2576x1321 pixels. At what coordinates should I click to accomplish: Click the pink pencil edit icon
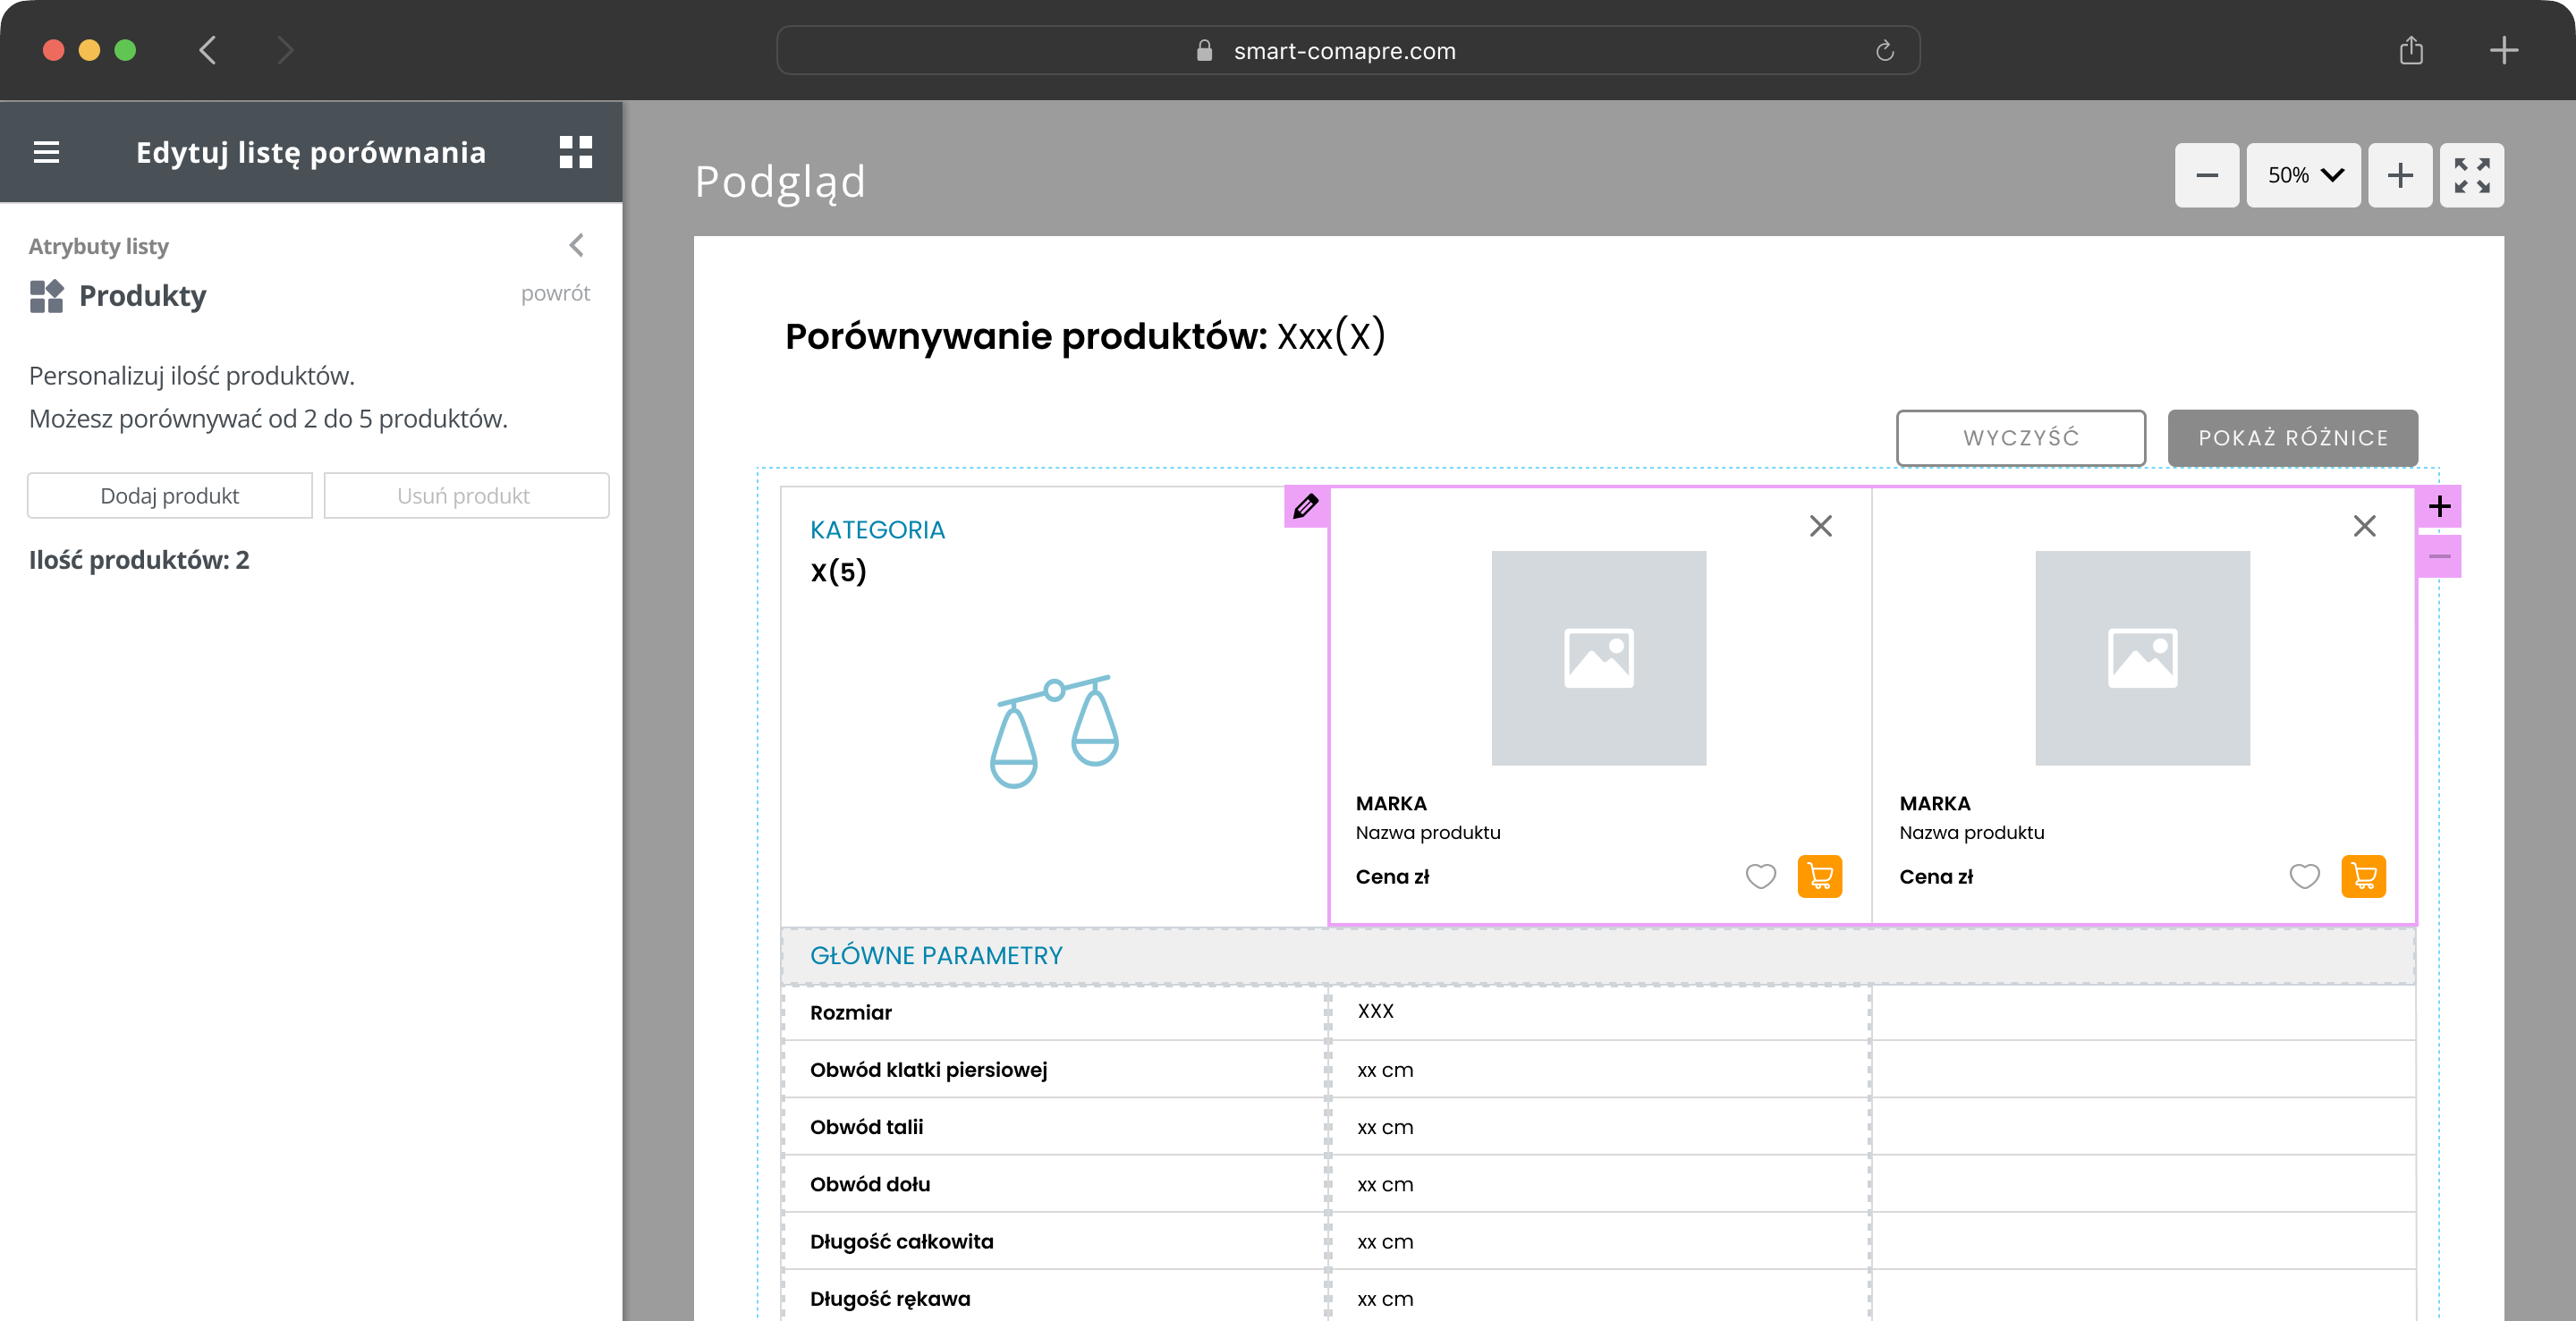1305,506
